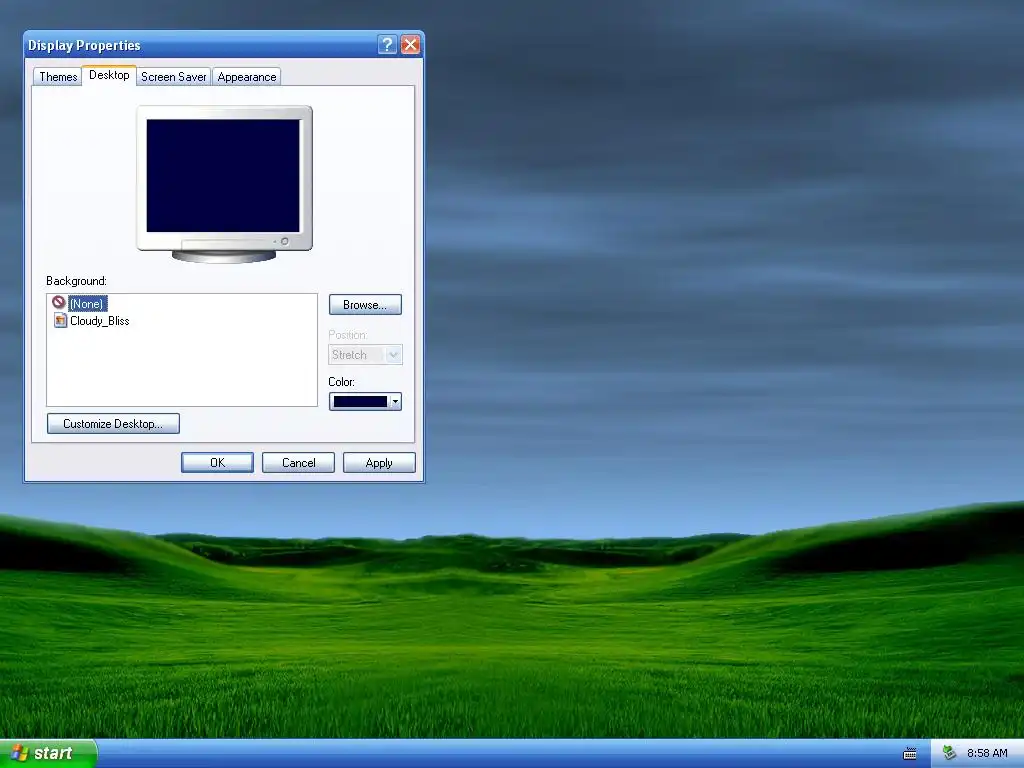The width and height of the screenshot is (1024, 768).
Task: Click the clock showing 8:58 AM
Action: pos(987,753)
